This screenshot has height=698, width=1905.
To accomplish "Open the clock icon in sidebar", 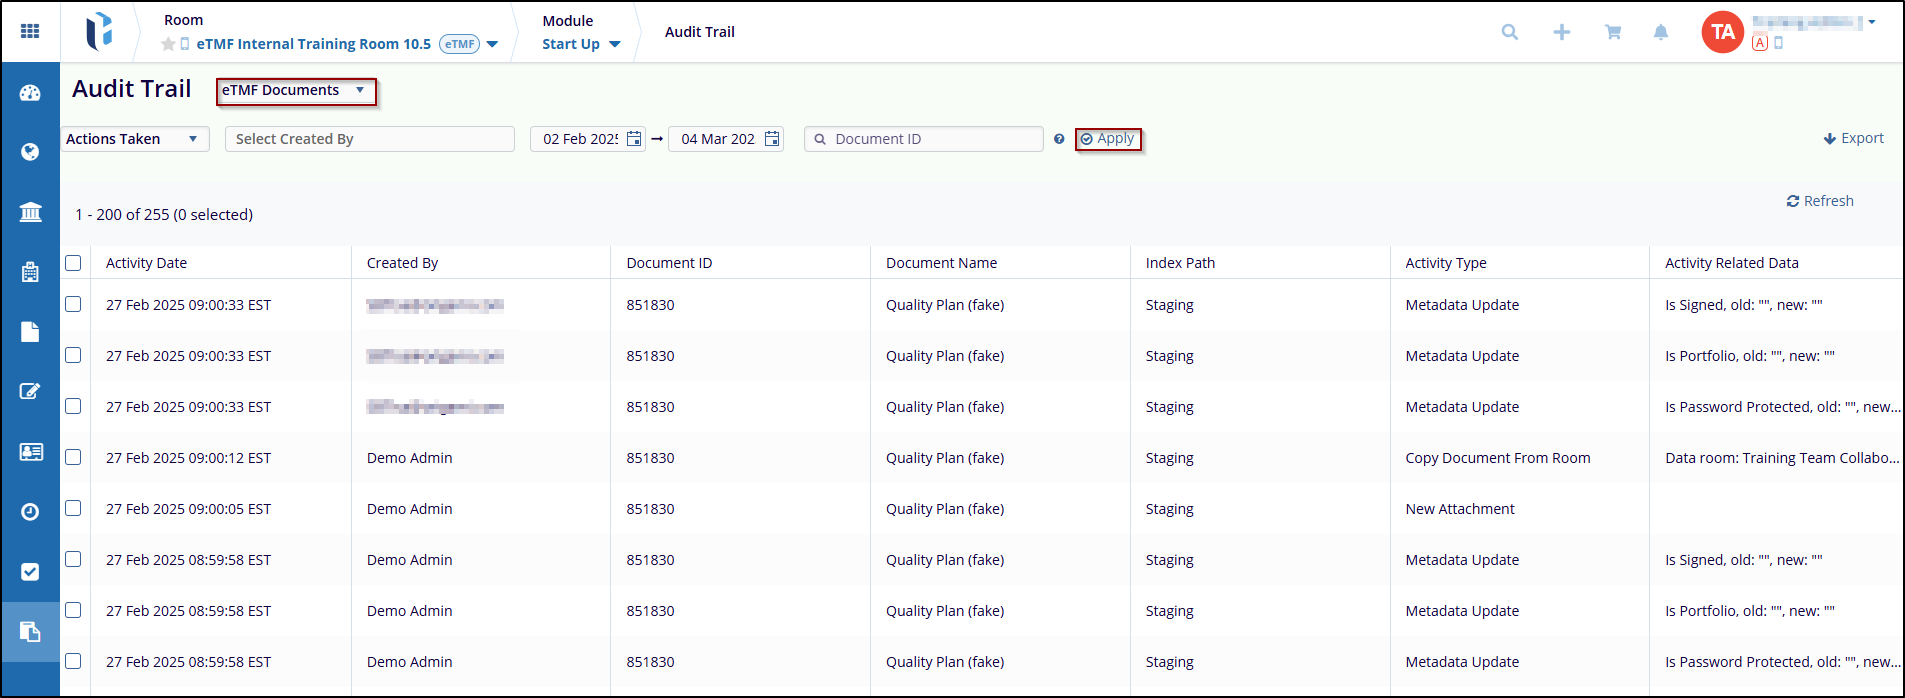I will pos(30,512).
